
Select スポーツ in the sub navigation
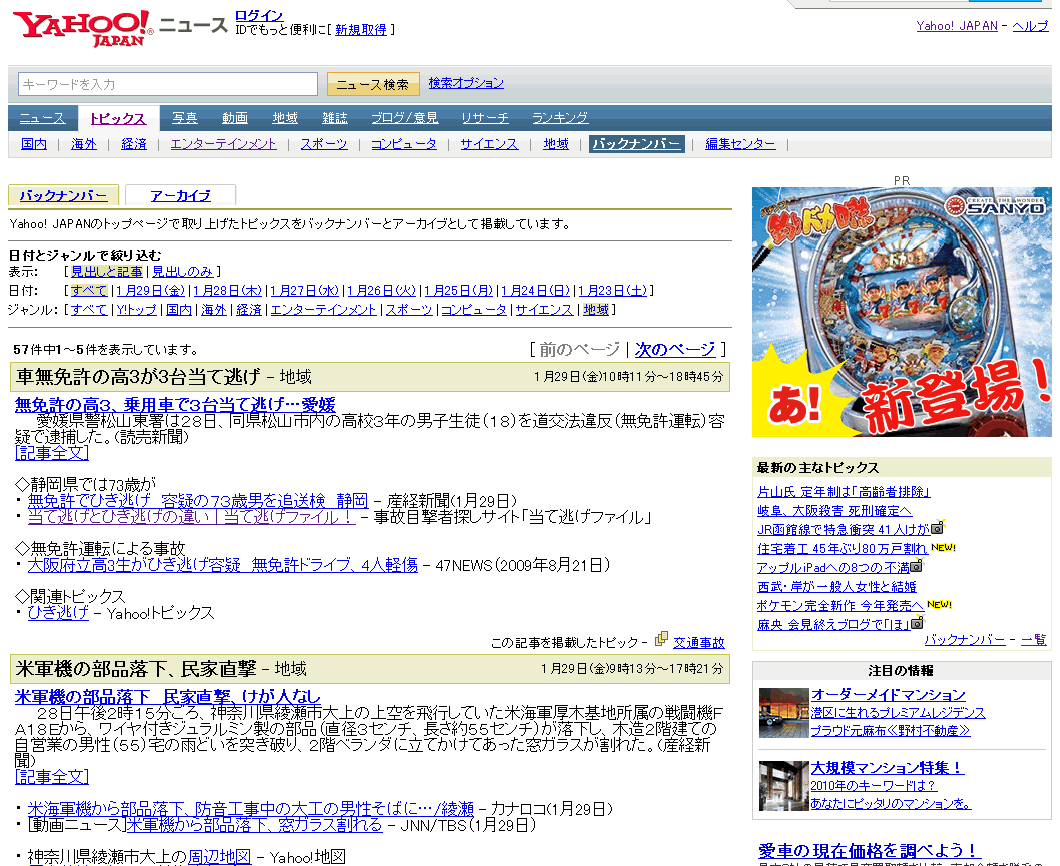324,143
